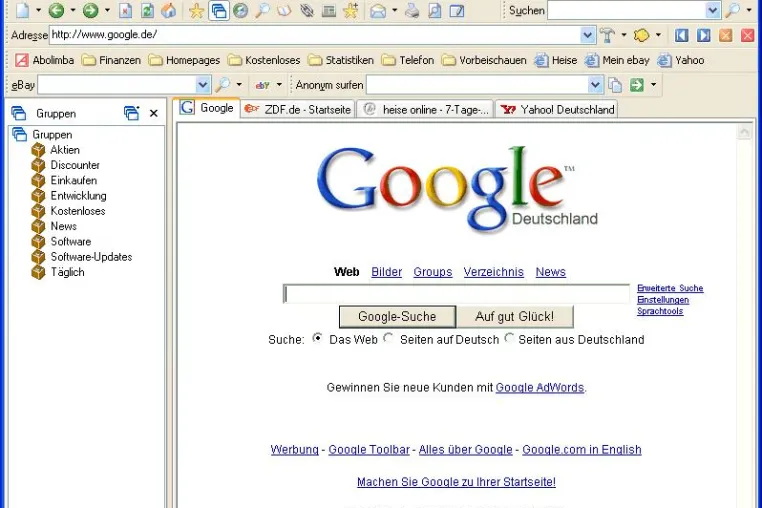Reload the page with the refresh icon
This screenshot has width=762, height=508.
[x=147, y=10]
